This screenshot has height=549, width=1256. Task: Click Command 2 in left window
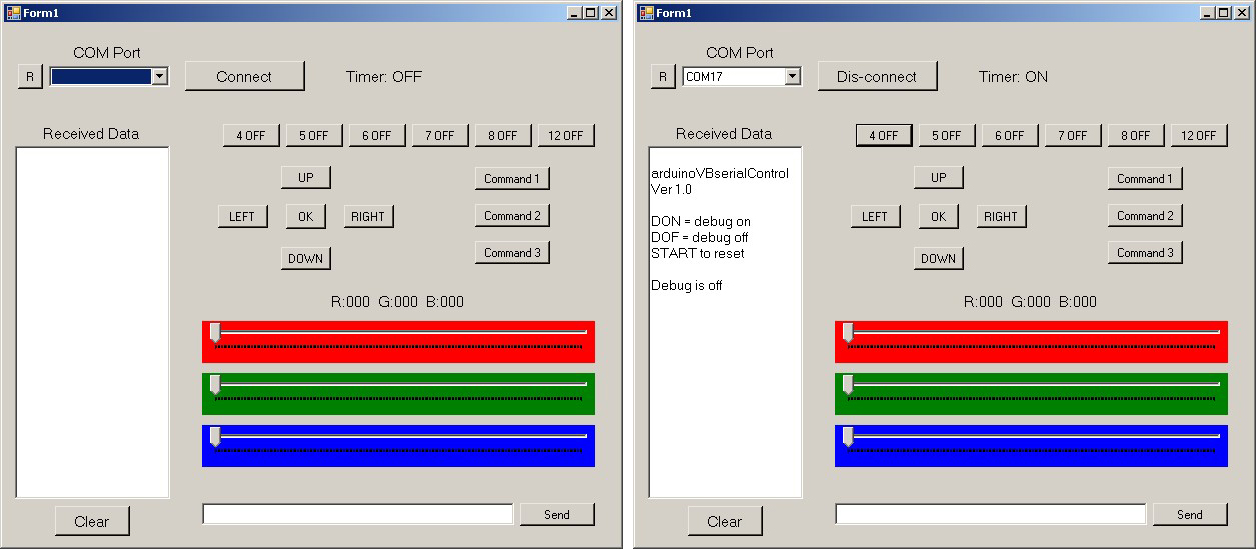[512, 215]
